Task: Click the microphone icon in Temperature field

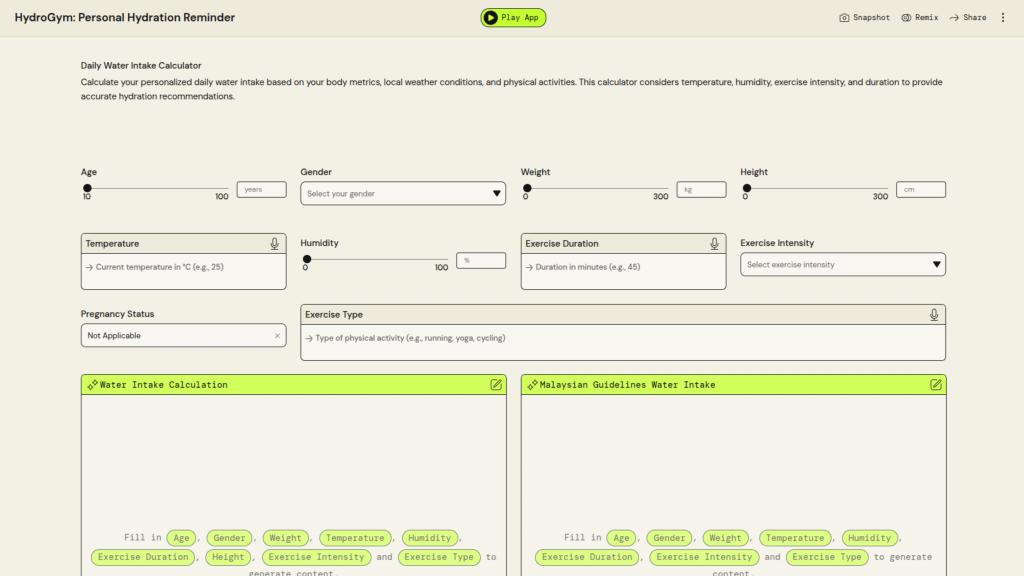Action: click(x=274, y=244)
